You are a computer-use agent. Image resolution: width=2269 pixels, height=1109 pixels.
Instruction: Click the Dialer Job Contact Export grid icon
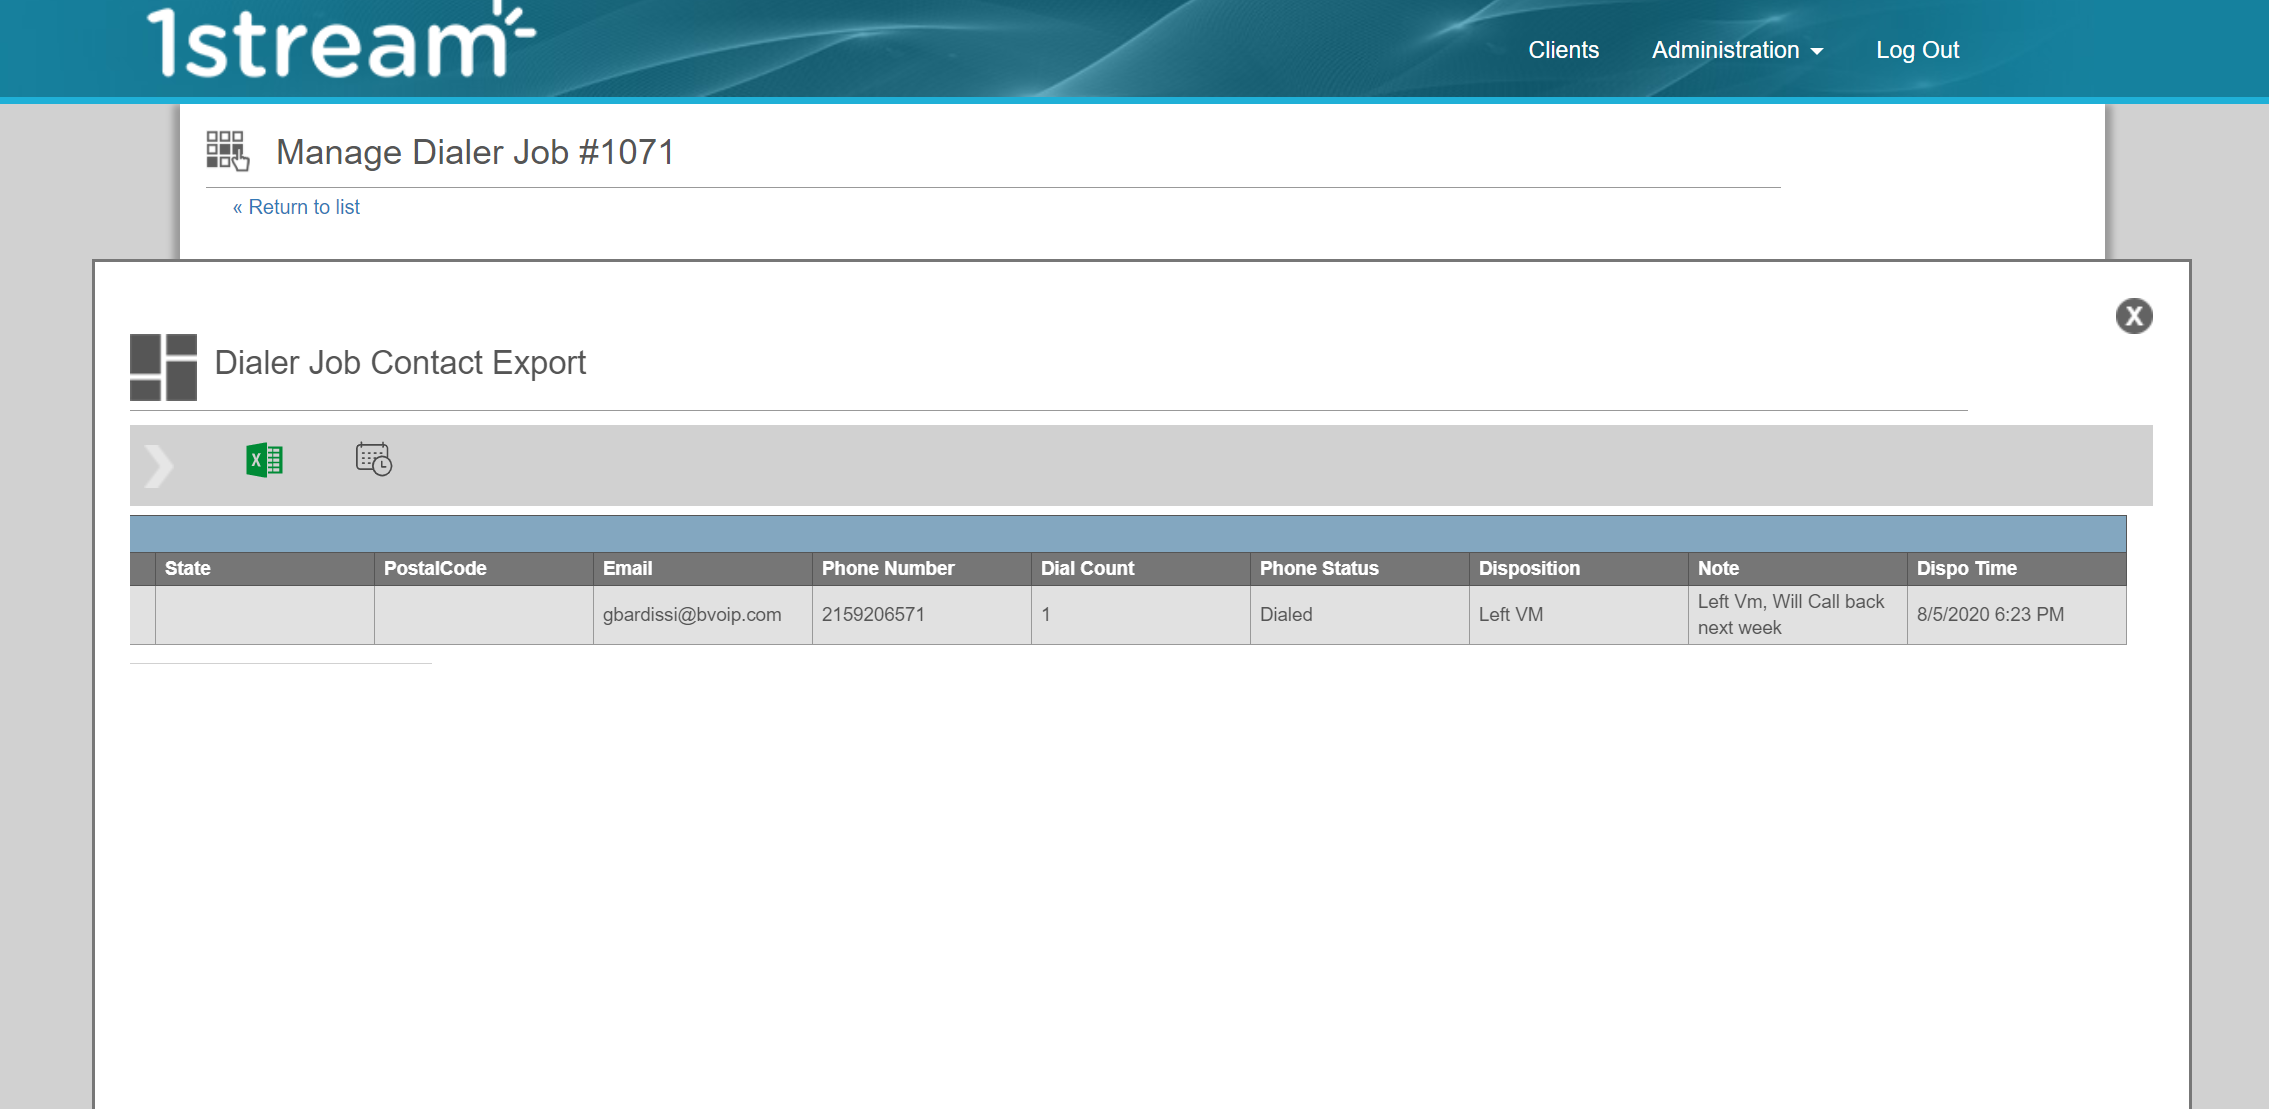click(163, 367)
